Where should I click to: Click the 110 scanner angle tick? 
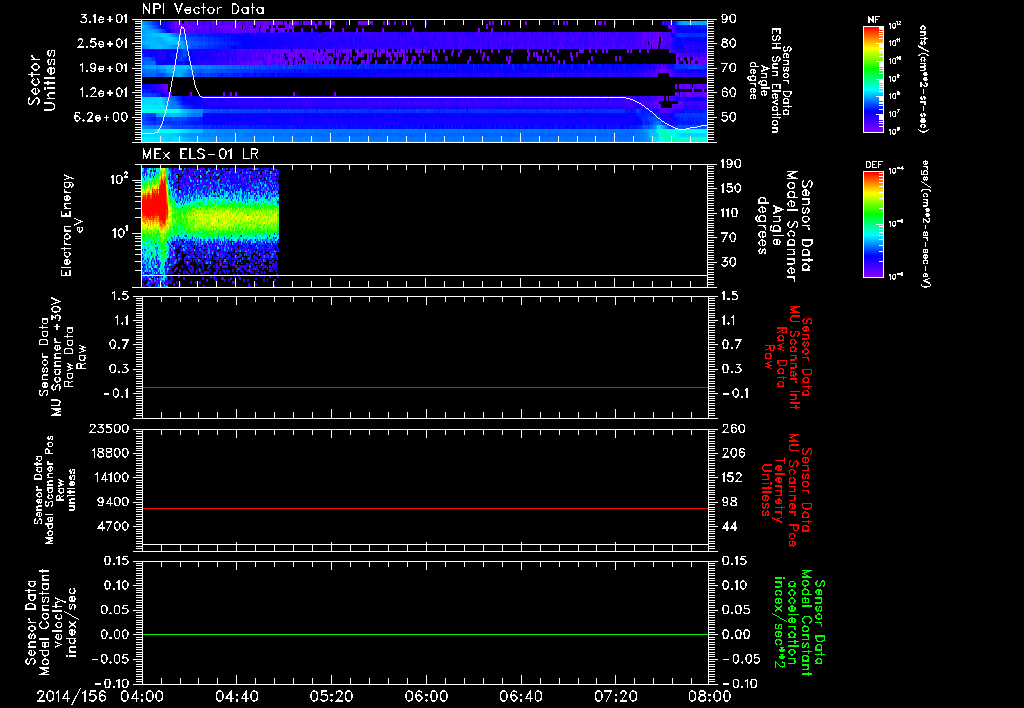tap(732, 213)
